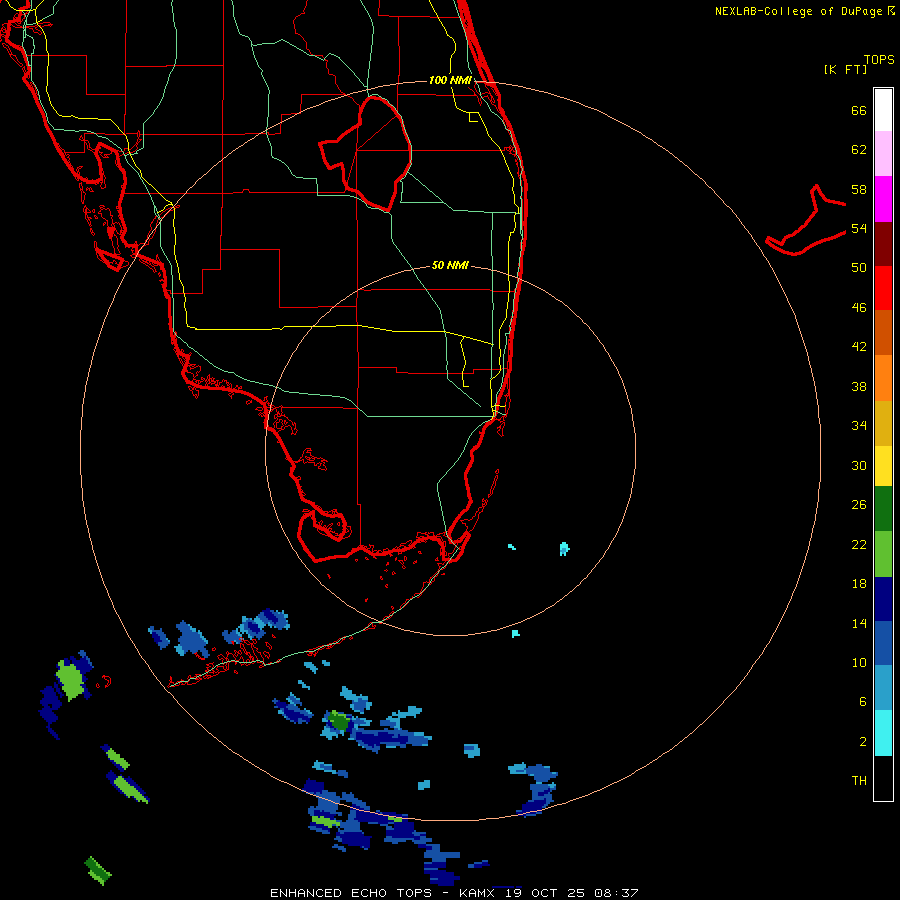Select the black TH swatch ending the scale
The image size is (900, 900).
coord(883,778)
